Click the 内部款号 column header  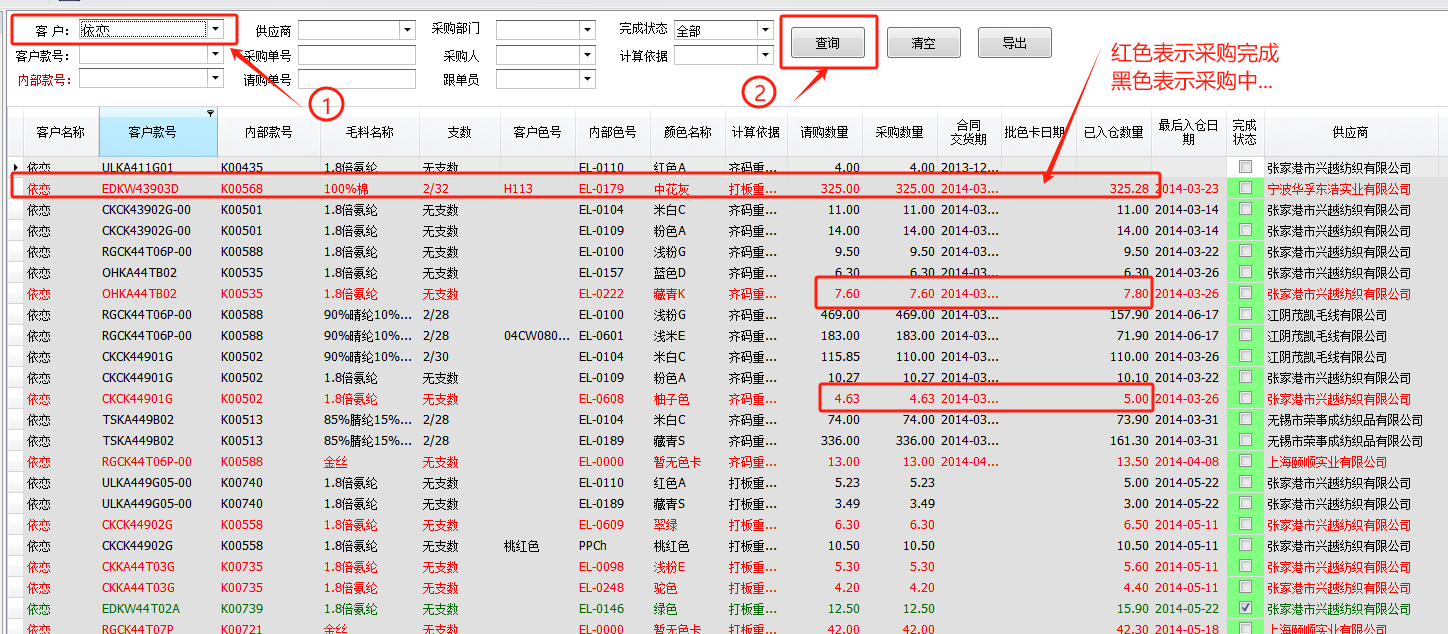click(269, 132)
